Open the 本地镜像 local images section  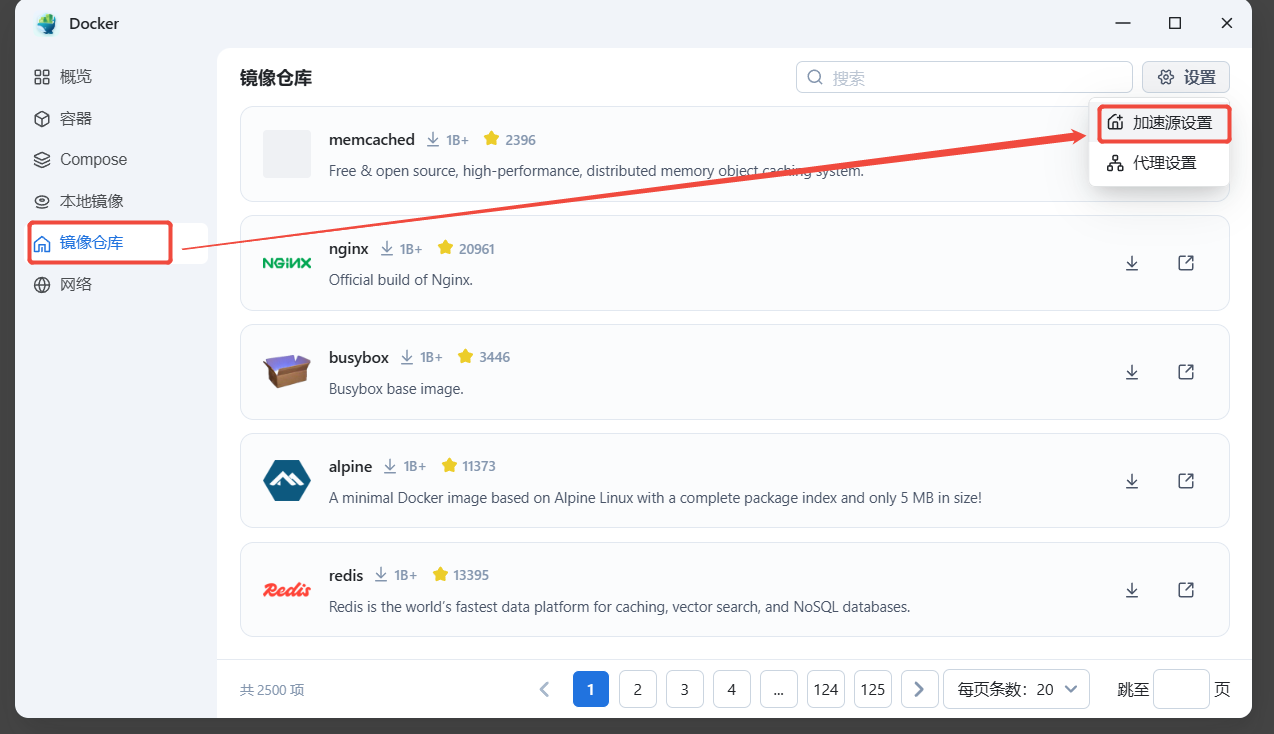pos(91,201)
